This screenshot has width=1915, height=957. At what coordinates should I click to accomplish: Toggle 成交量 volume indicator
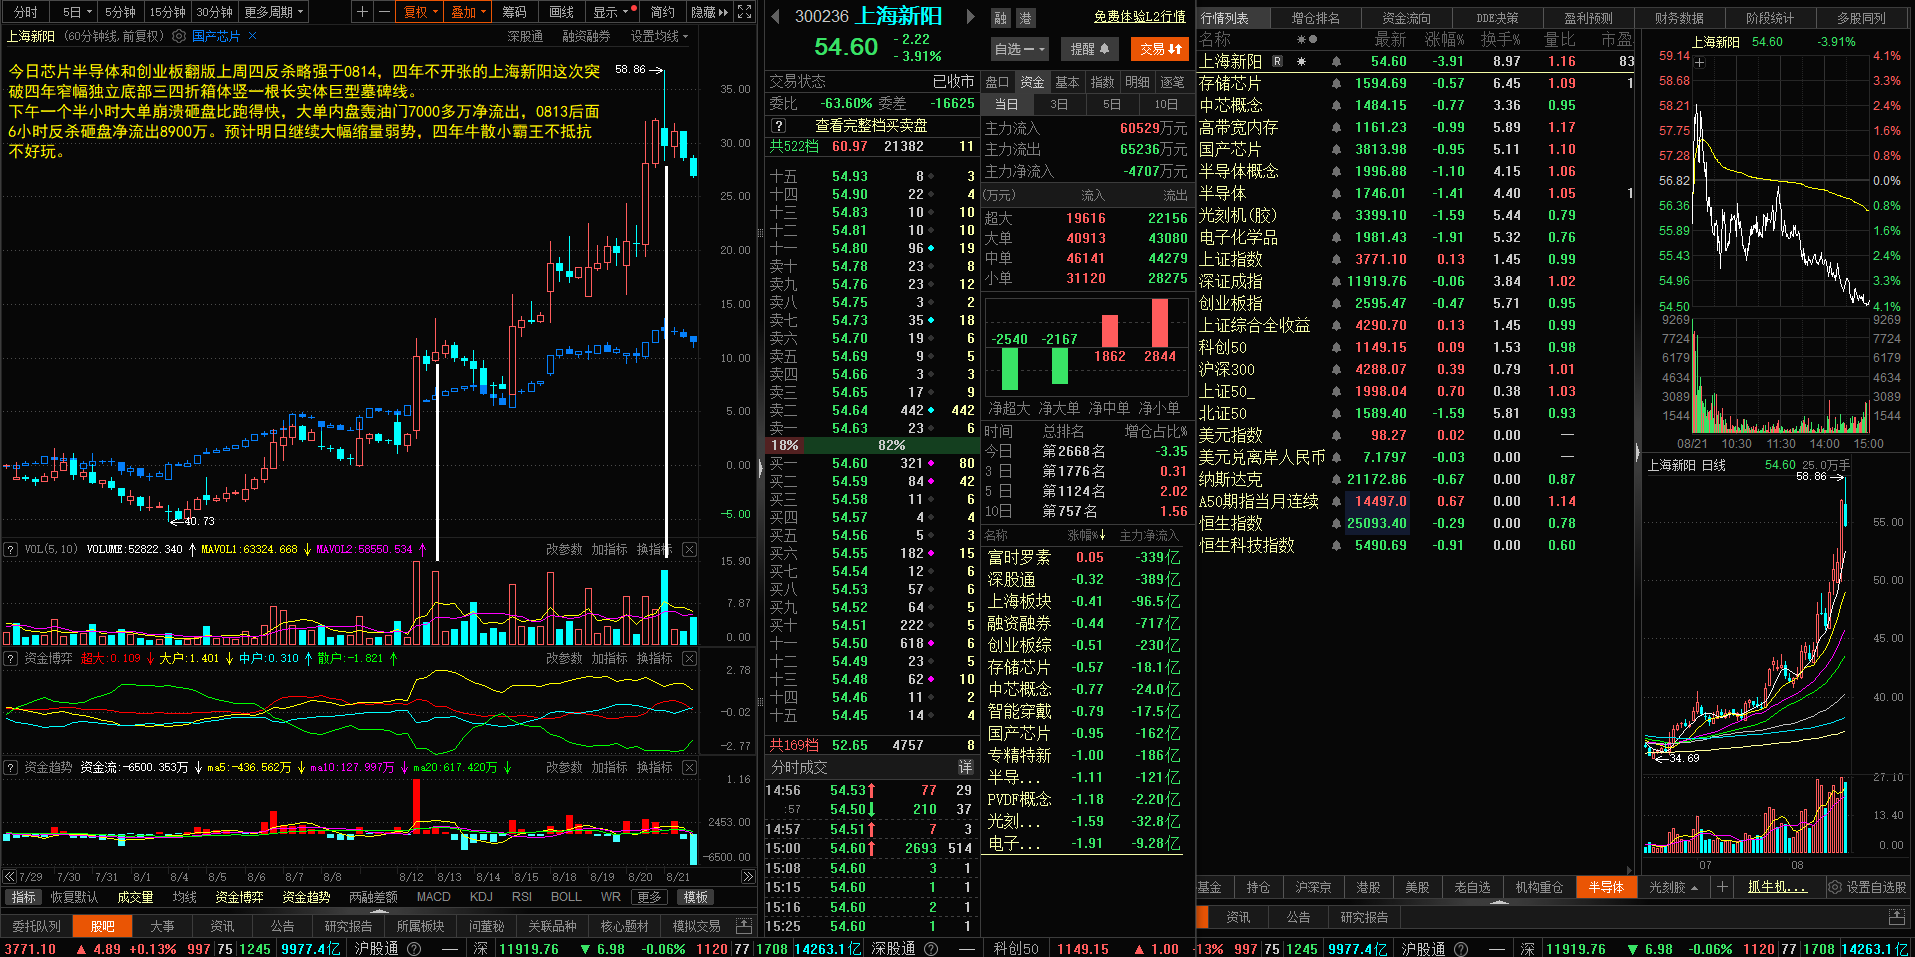135,897
